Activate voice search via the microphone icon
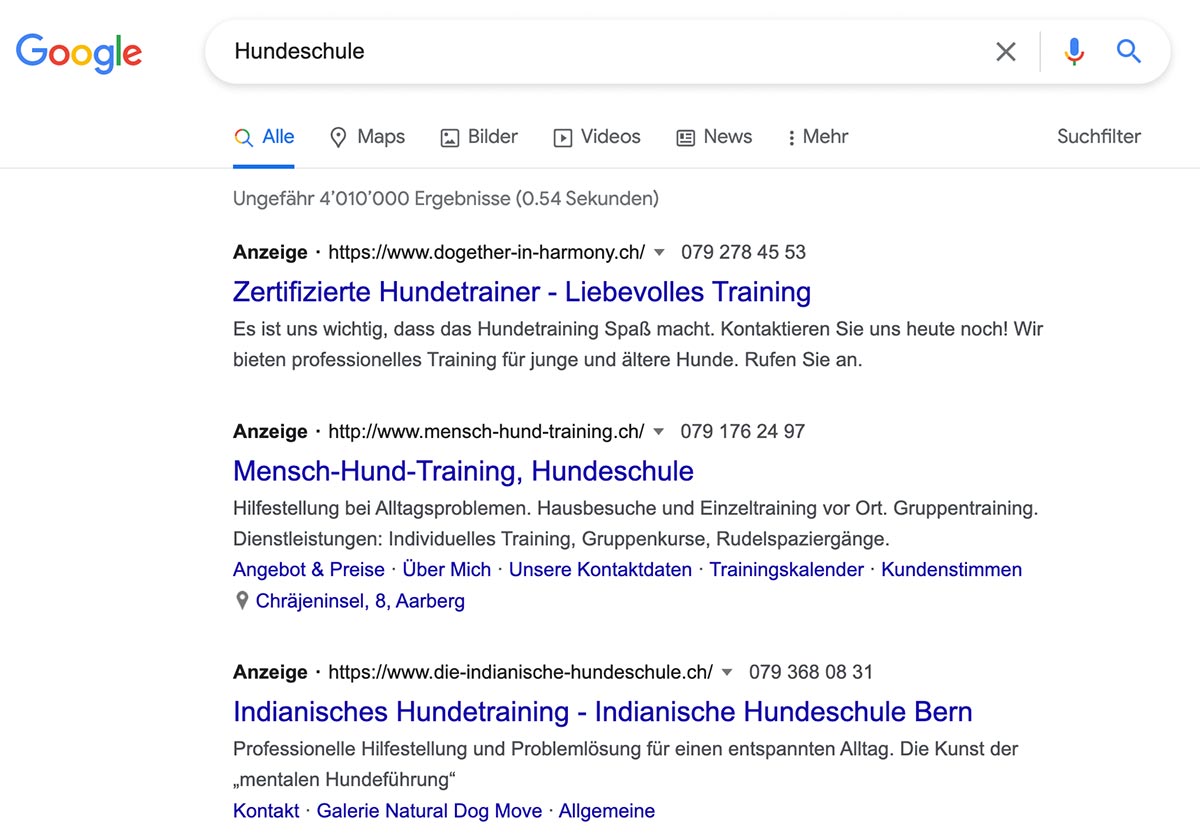This screenshot has height=837, width=1200. tap(1074, 51)
